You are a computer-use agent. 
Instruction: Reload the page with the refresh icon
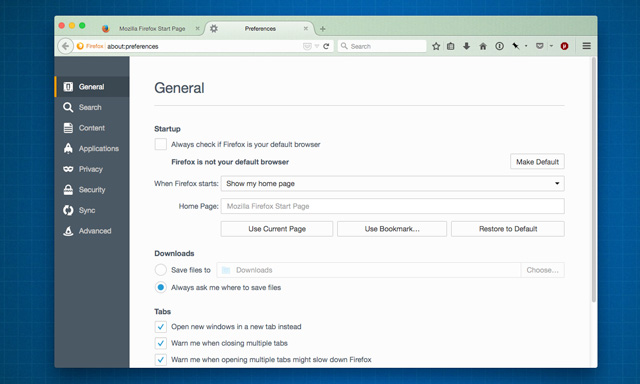click(x=326, y=46)
